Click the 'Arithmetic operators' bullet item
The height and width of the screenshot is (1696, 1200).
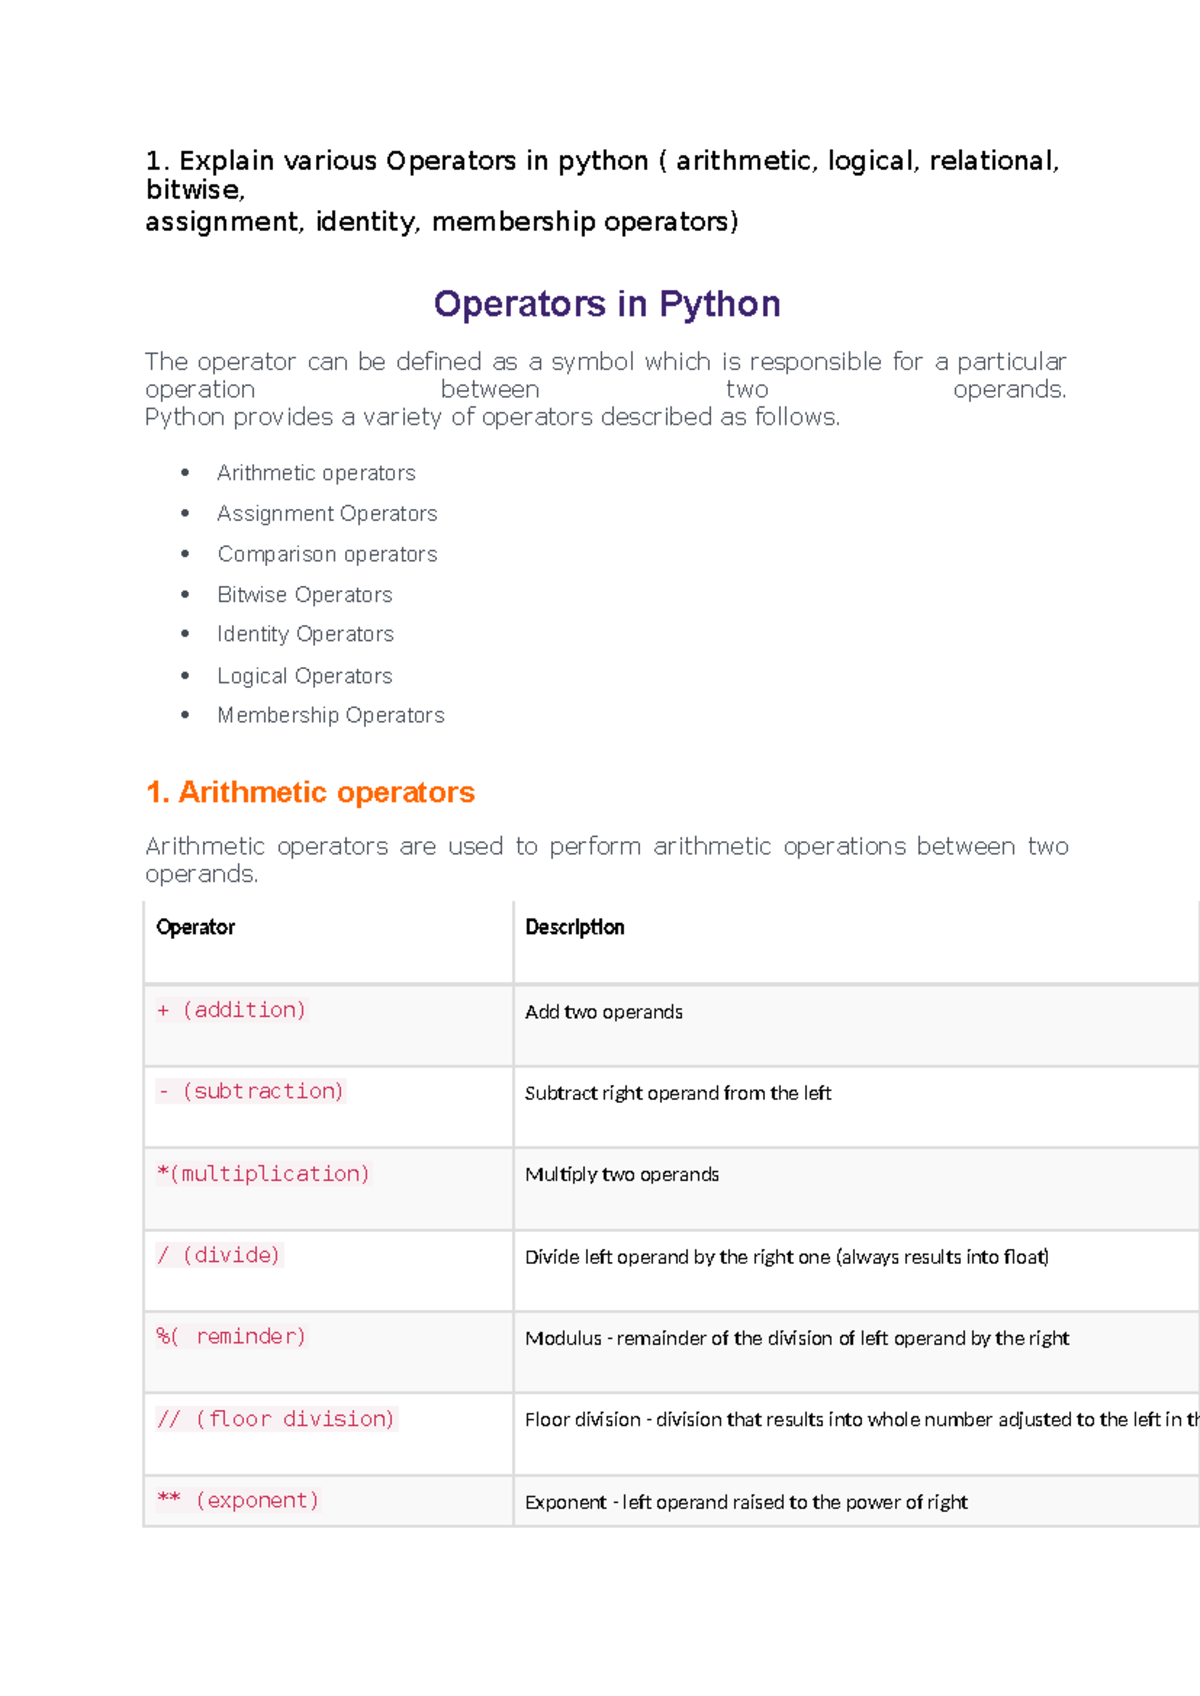pyautogui.click(x=316, y=473)
